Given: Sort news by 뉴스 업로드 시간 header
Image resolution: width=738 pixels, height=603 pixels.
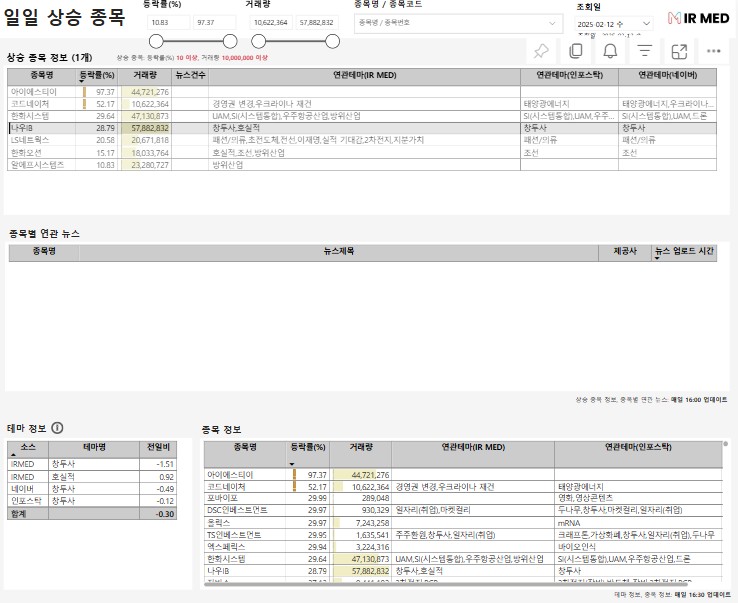Looking at the screenshot, I should 684,252.
